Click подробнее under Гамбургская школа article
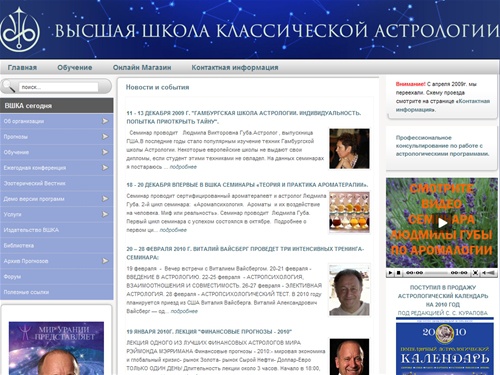This screenshot has height=375, width=500. point(183,167)
